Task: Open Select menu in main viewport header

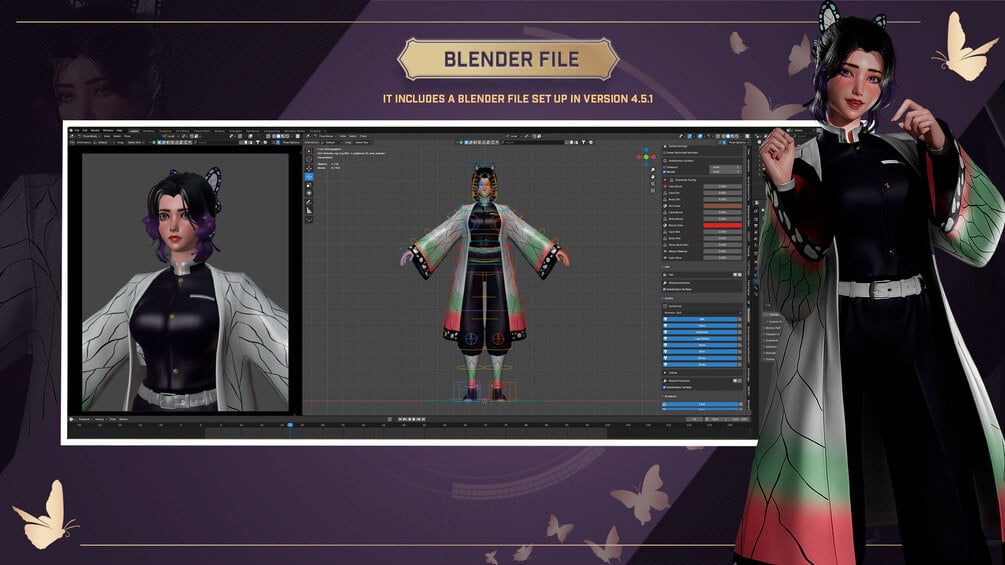Action: [x=353, y=136]
